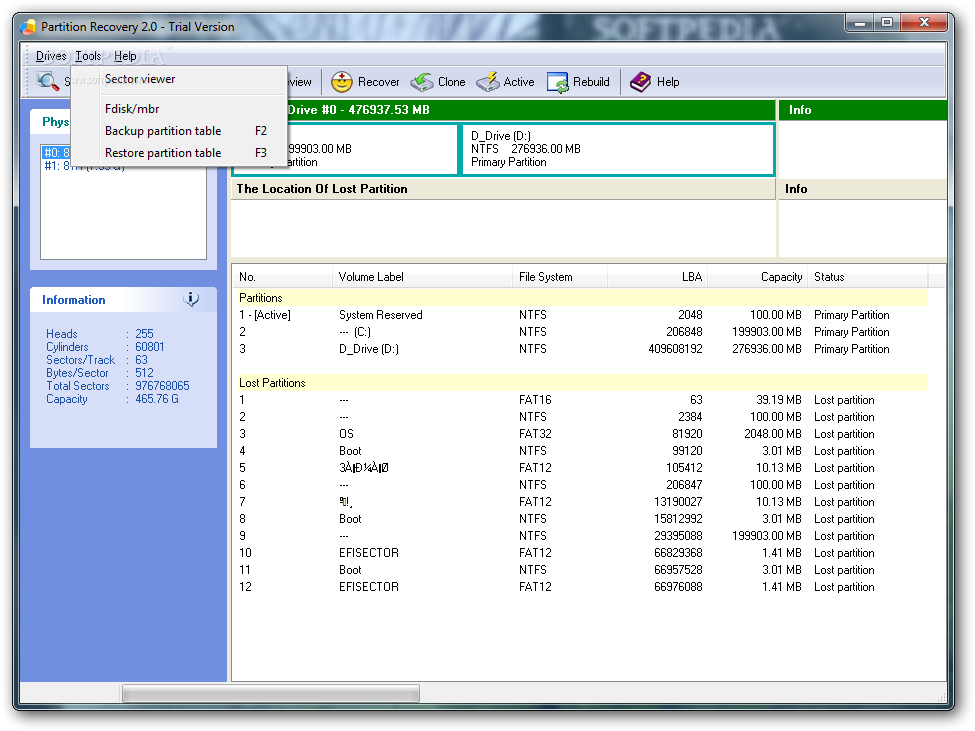975x731 pixels.
Task: Open the Help menu
Action: click(125, 56)
